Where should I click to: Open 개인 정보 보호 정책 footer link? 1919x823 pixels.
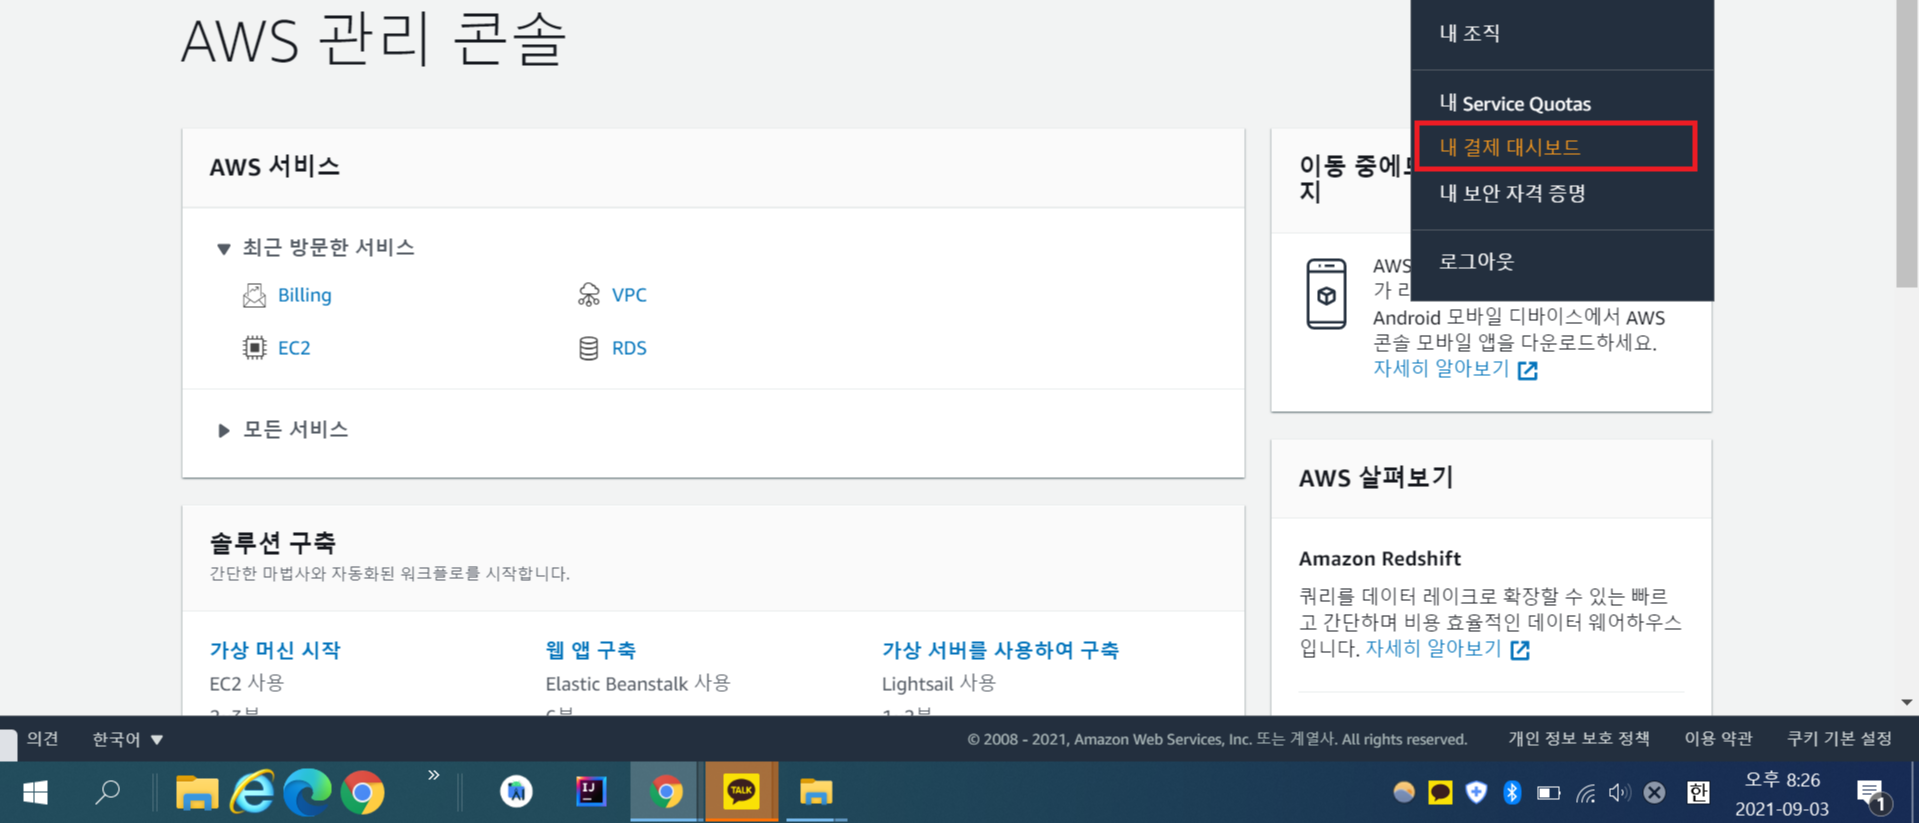point(1578,739)
